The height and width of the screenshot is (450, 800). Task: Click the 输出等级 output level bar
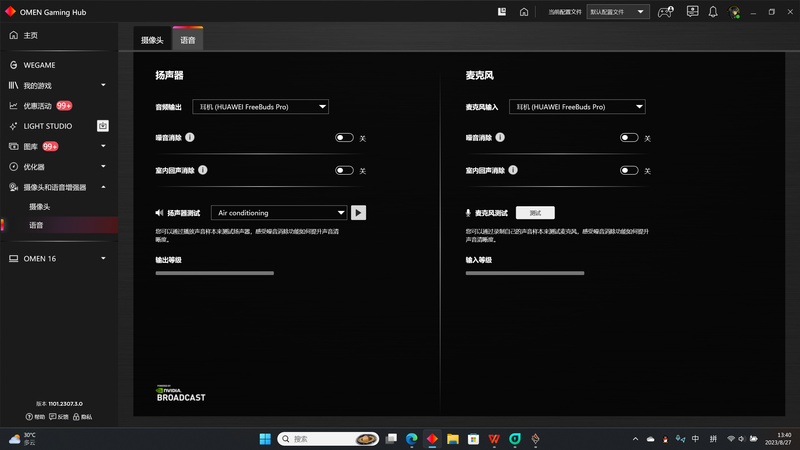click(214, 272)
